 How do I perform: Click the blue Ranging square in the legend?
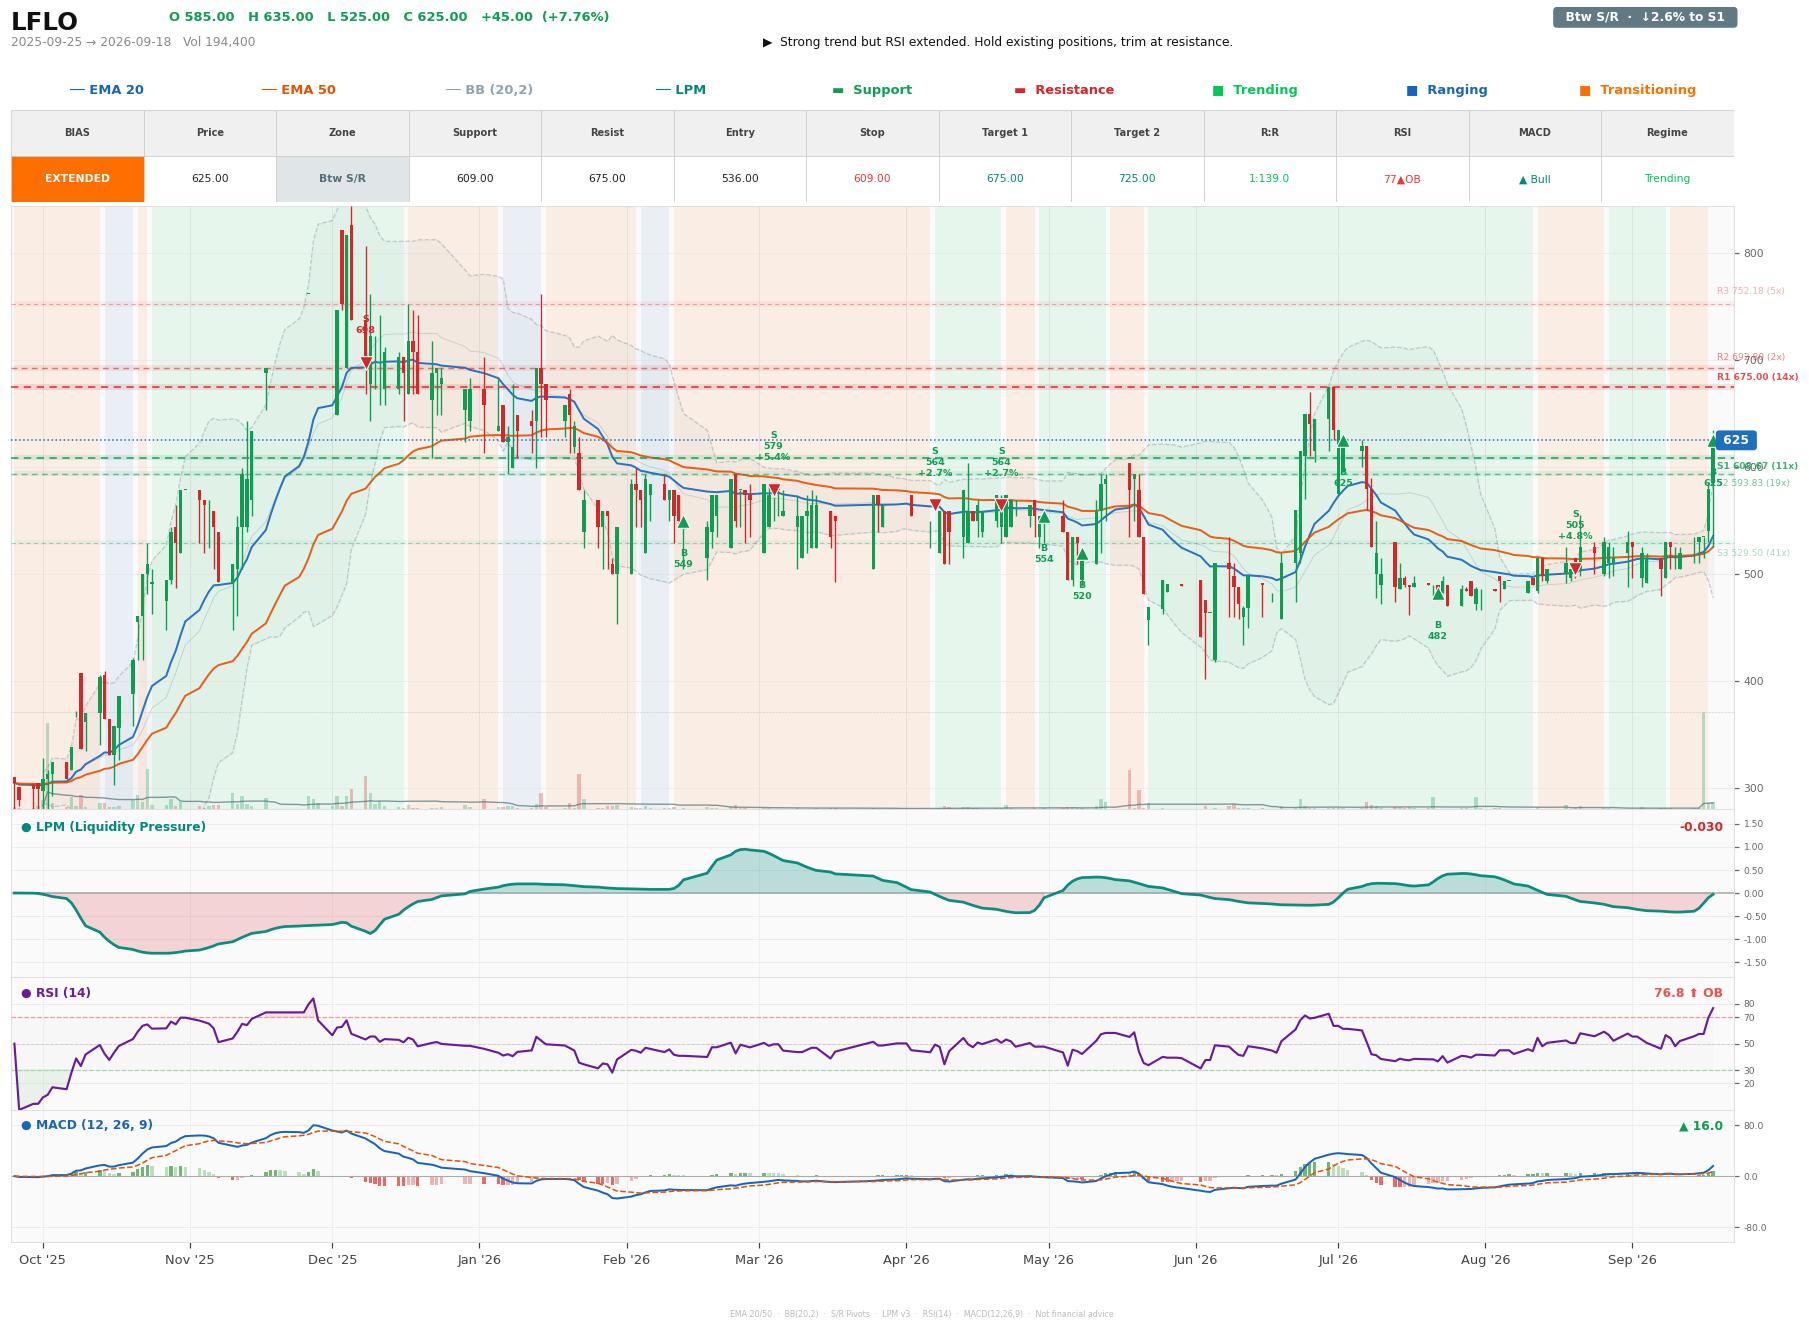[x=1412, y=90]
